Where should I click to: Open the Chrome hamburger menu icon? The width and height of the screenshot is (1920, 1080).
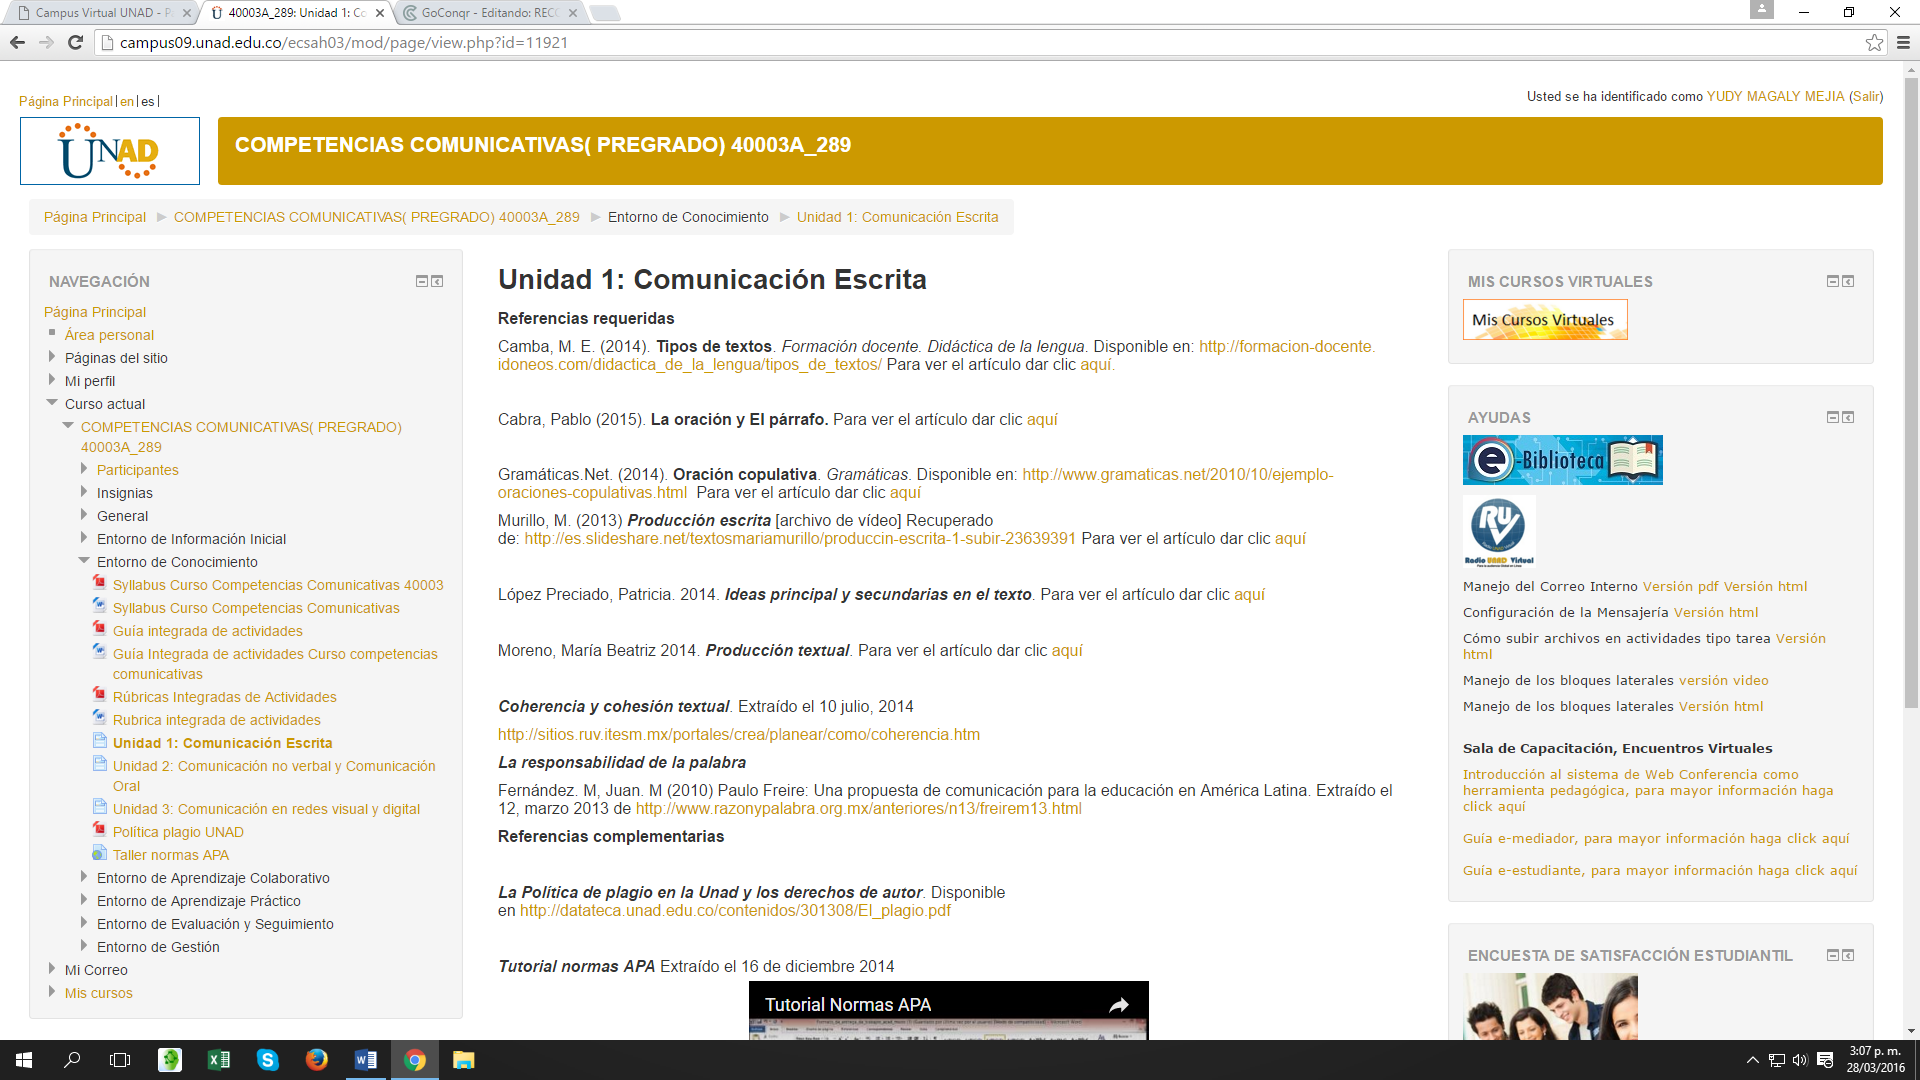click(x=1903, y=43)
